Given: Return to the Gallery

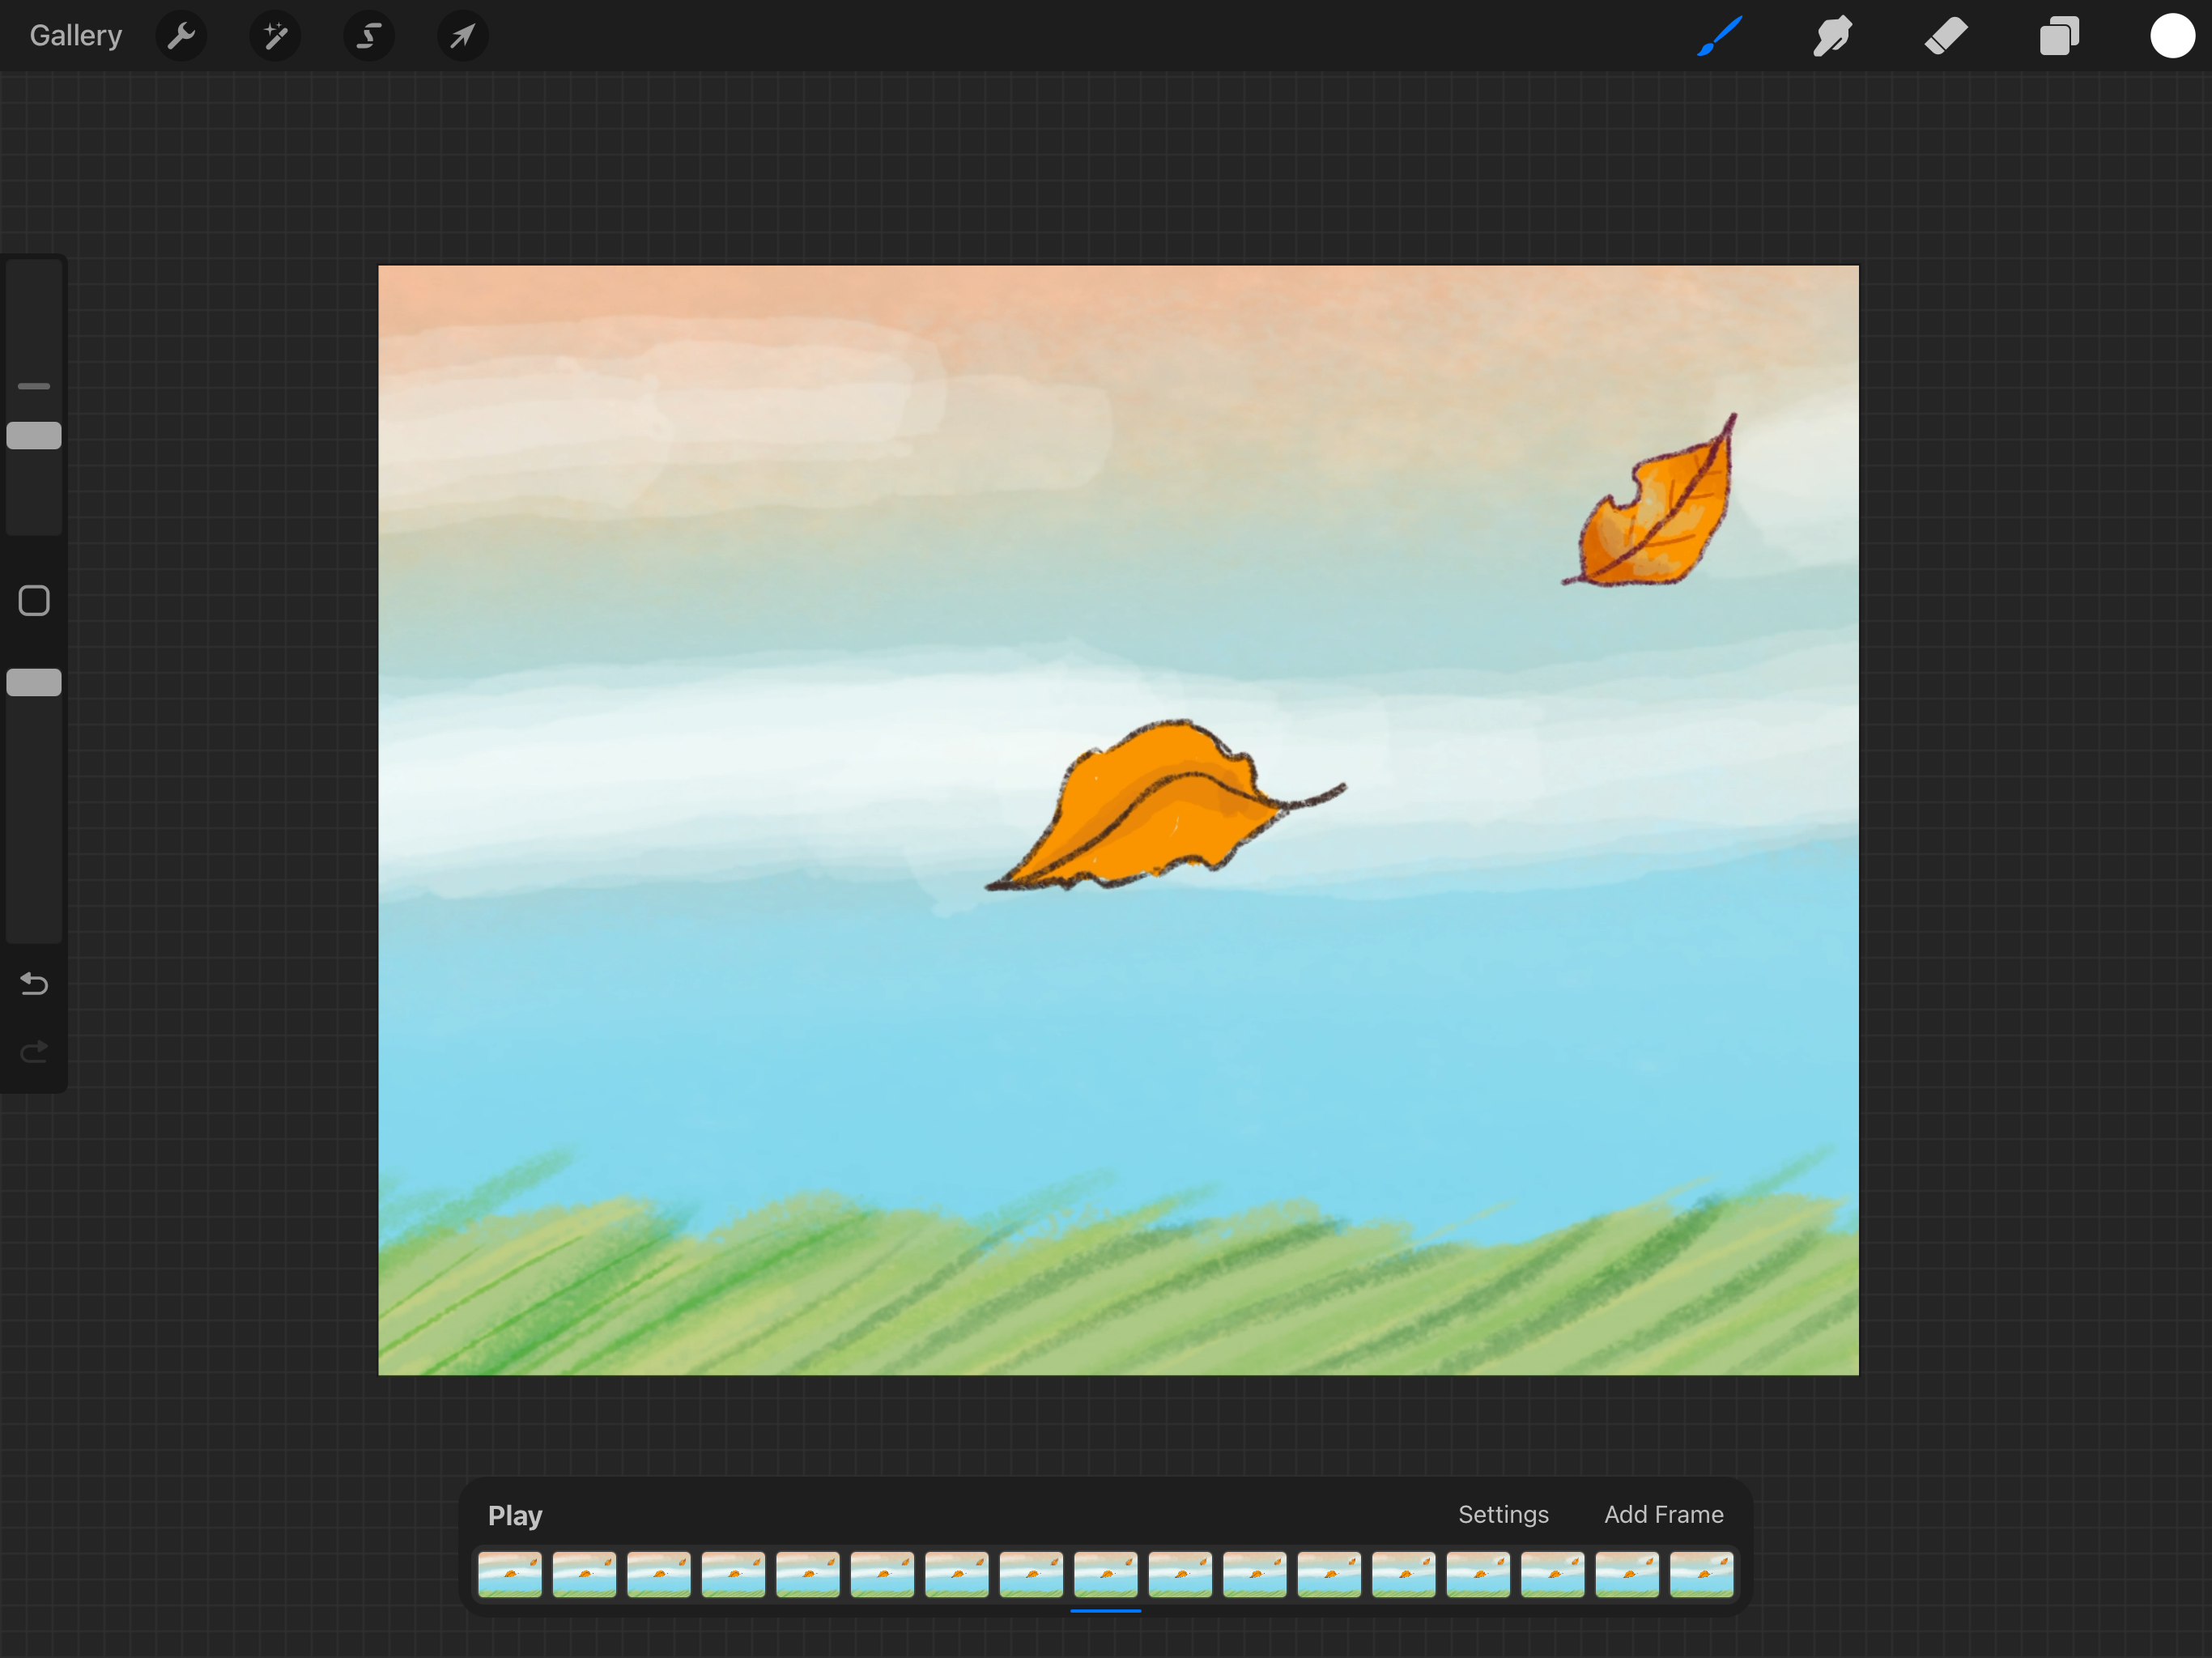Looking at the screenshot, I should (x=76, y=36).
